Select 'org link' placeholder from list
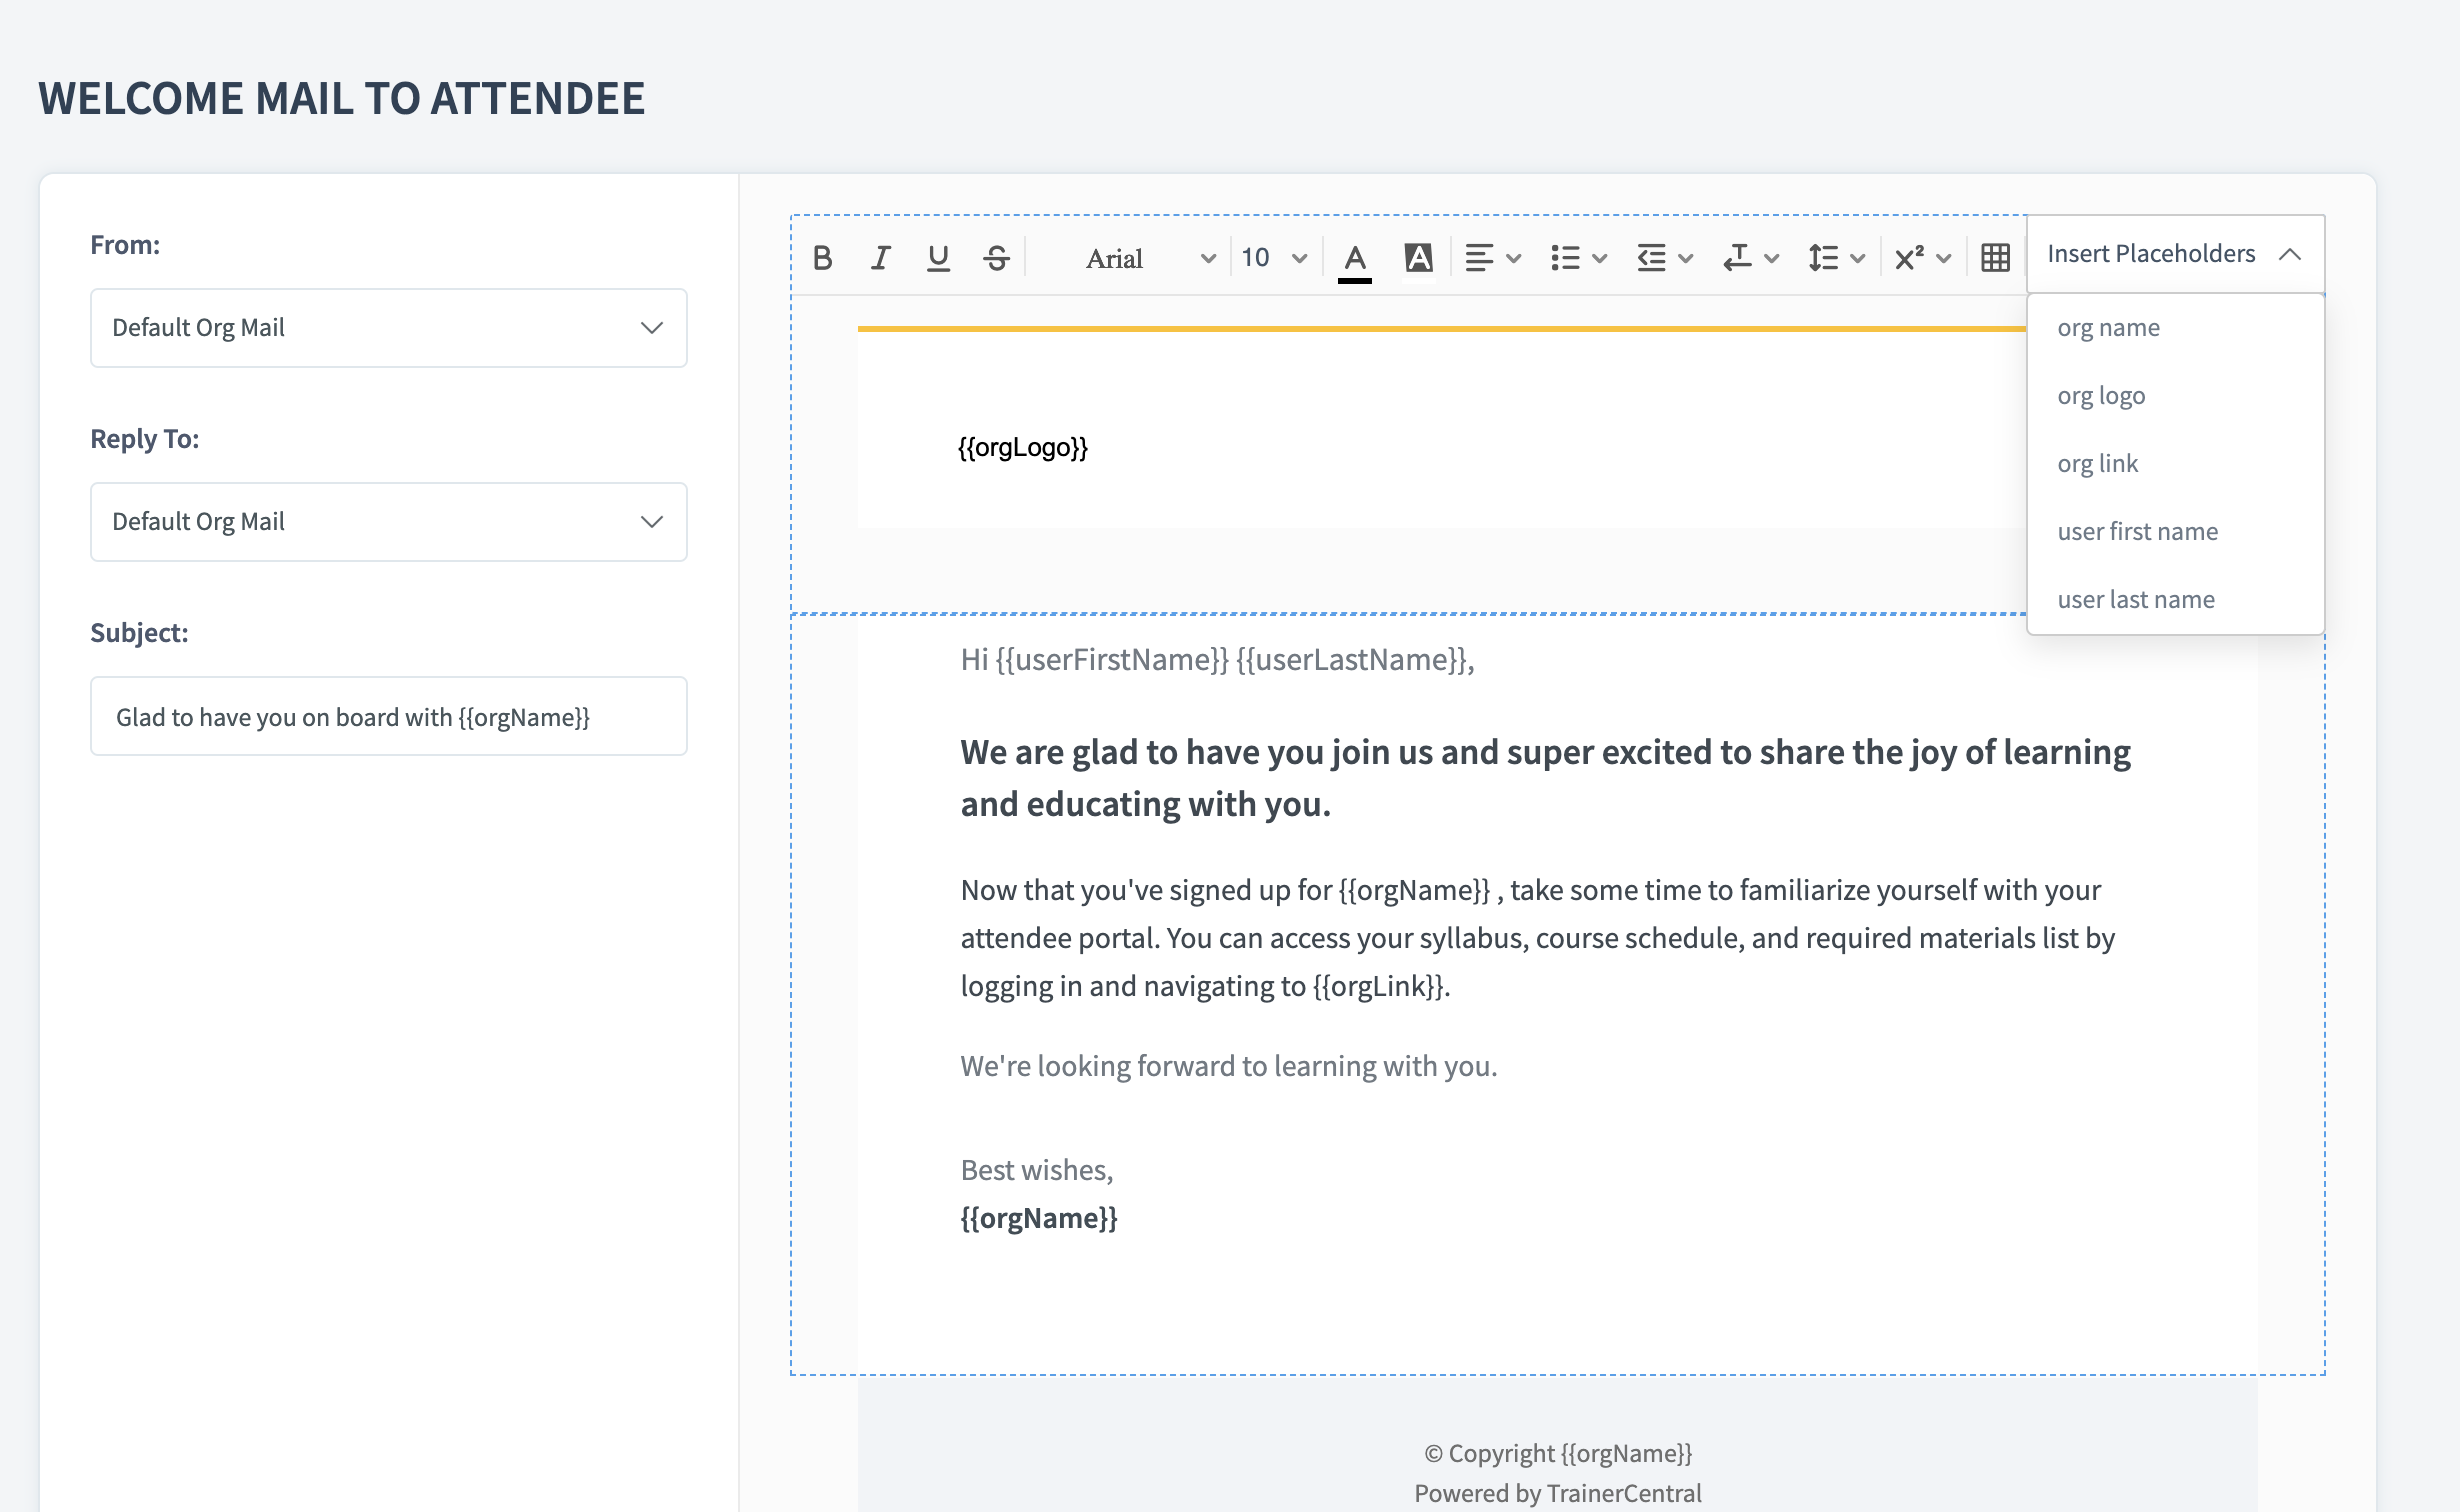Viewport: 2460px width, 1512px height. click(x=2097, y=464)
